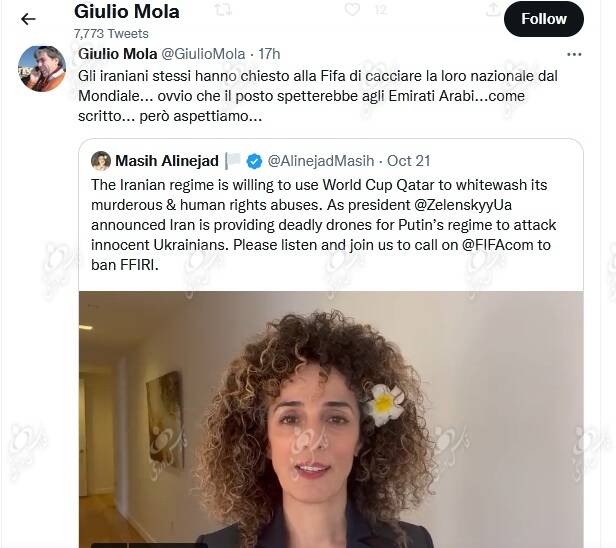Click bold Masih Alinejad name
The width and height of the screenshot is (616, 548).
tap(167, 161)
